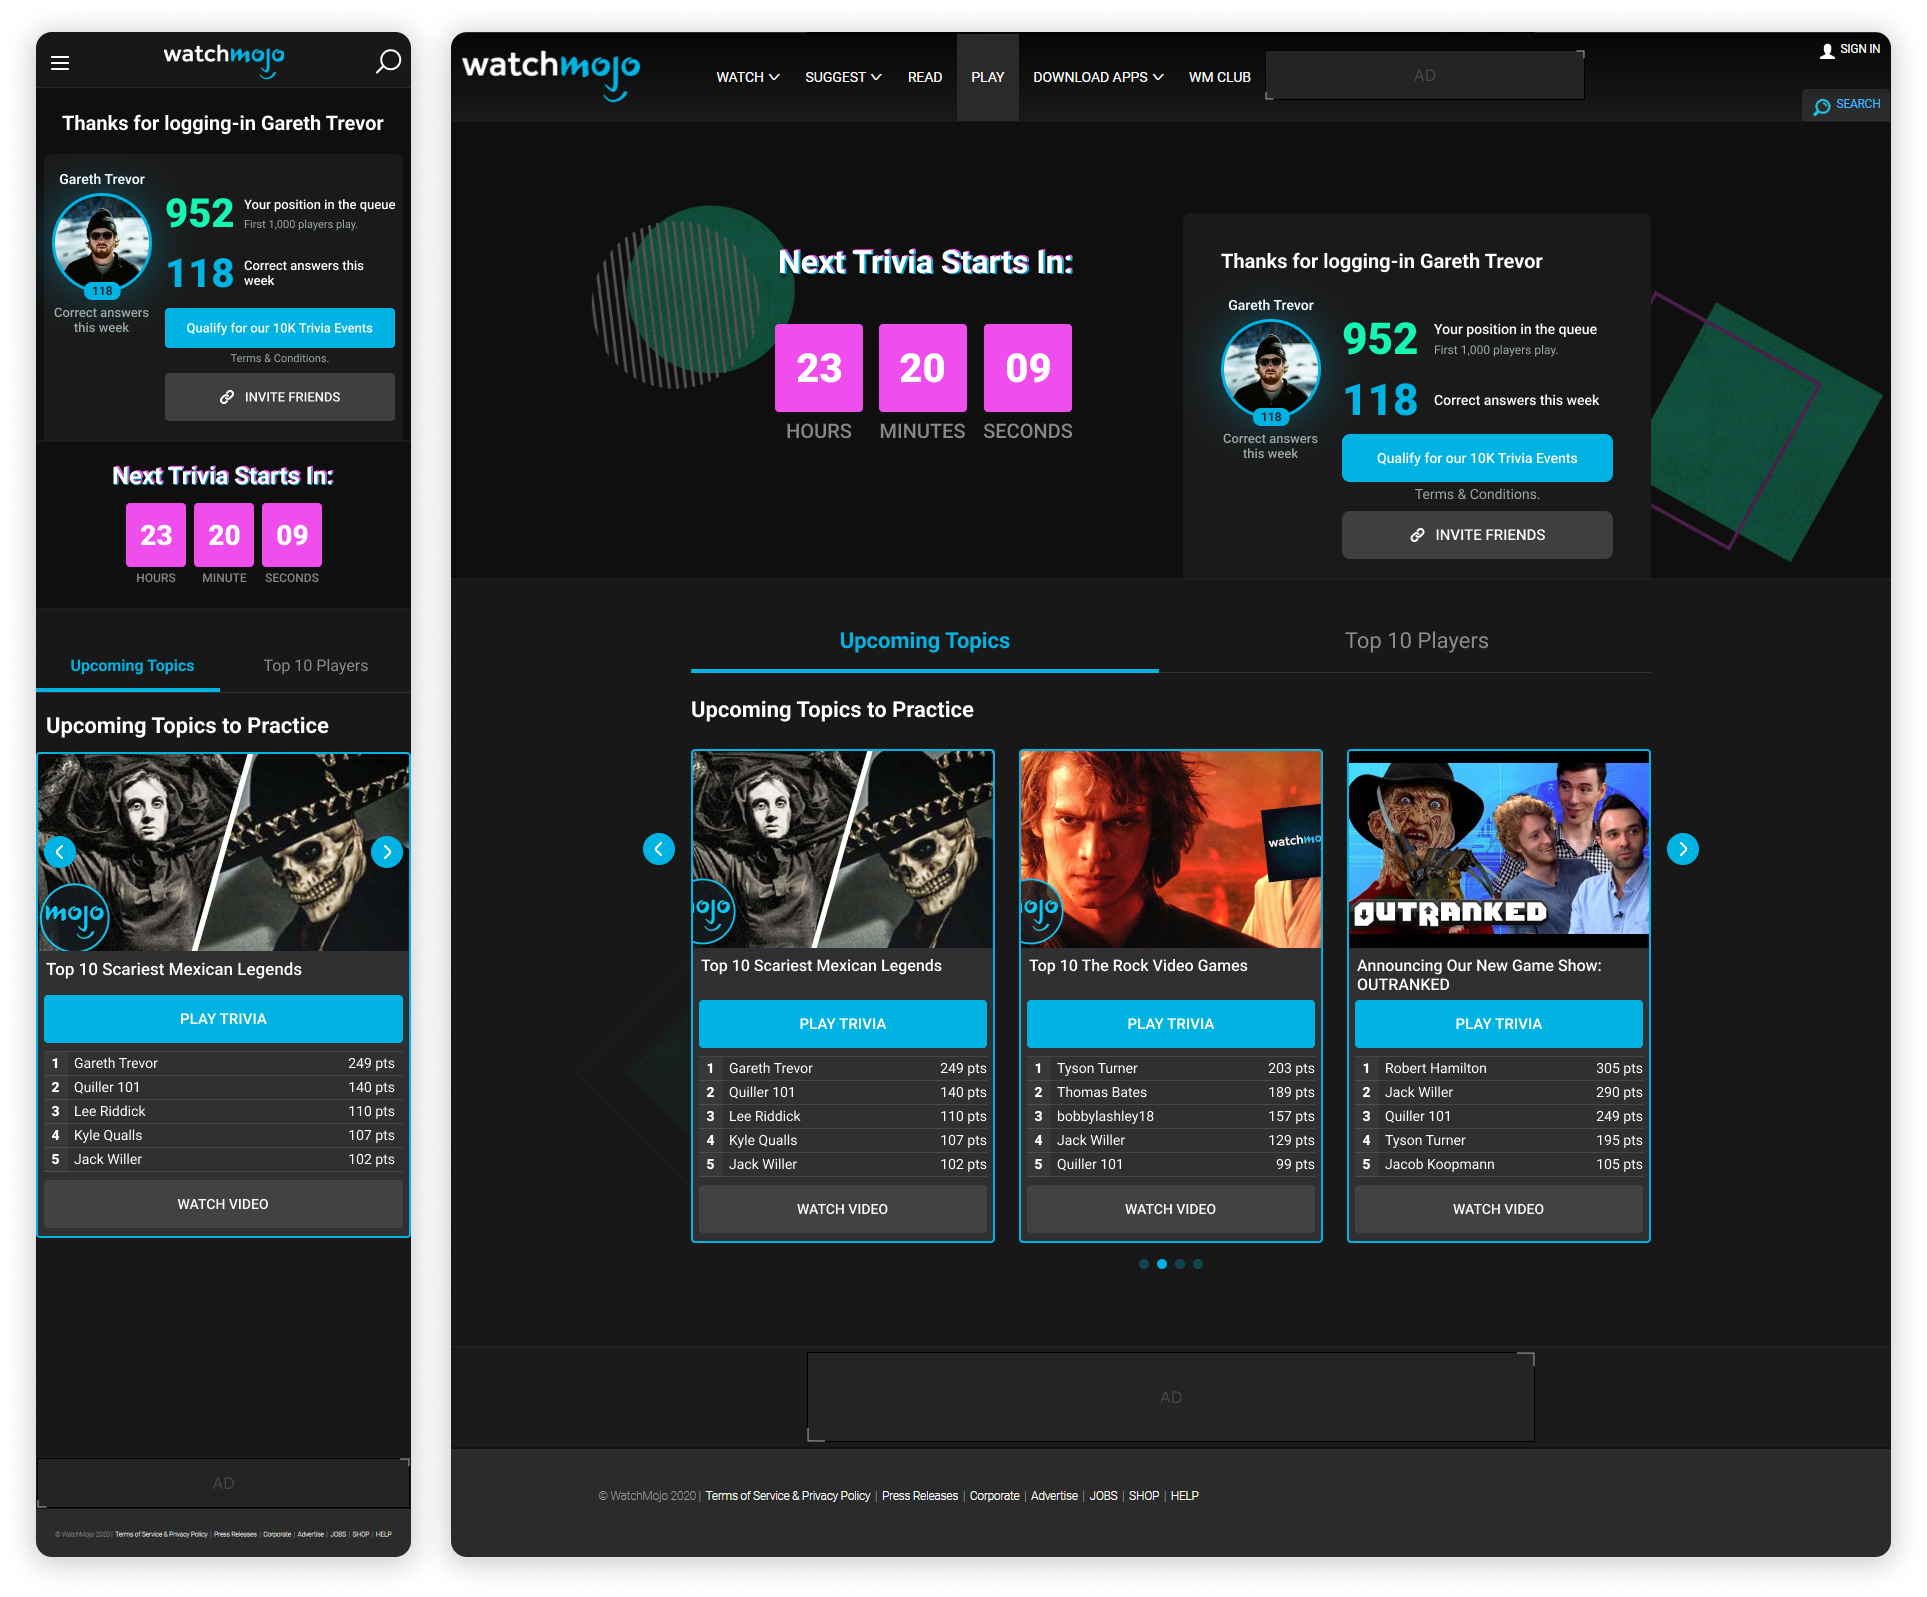The image size is (1927, 1597).
Task: Open the Rock Video Games thumbnail
Action: click(1171, 849)
